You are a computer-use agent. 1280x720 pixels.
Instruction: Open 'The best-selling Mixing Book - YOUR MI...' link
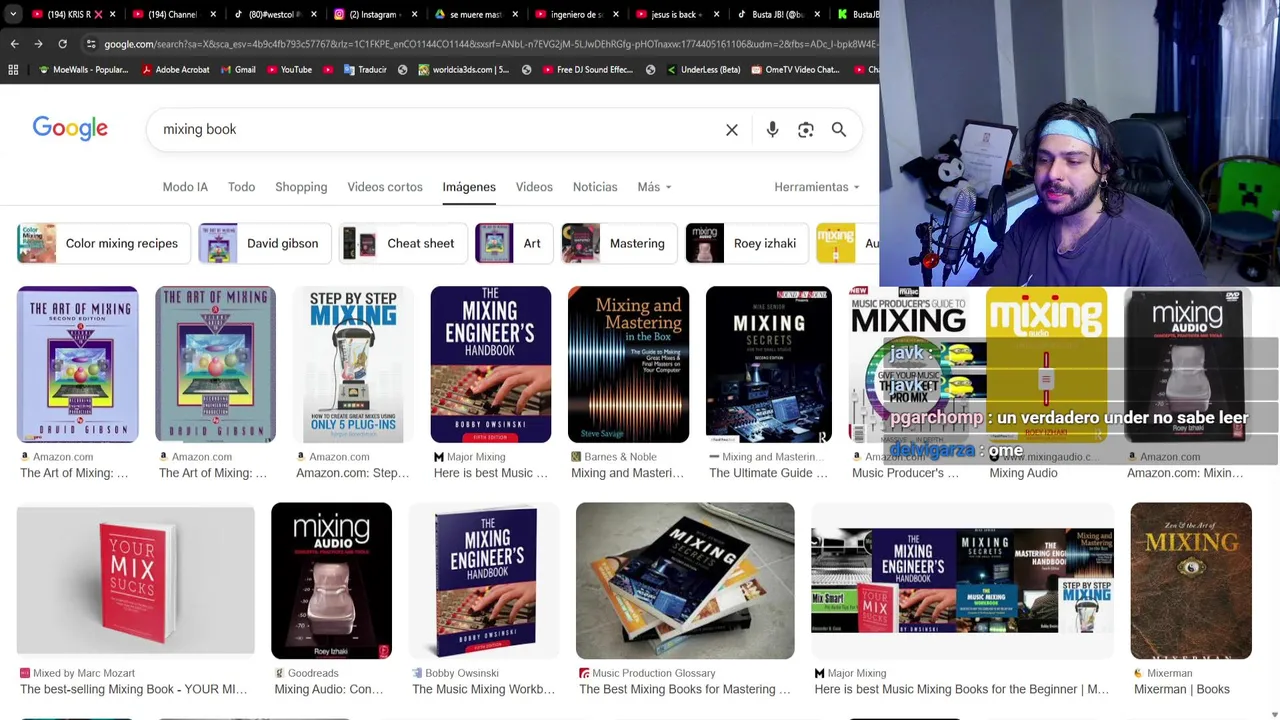(133, 689)
